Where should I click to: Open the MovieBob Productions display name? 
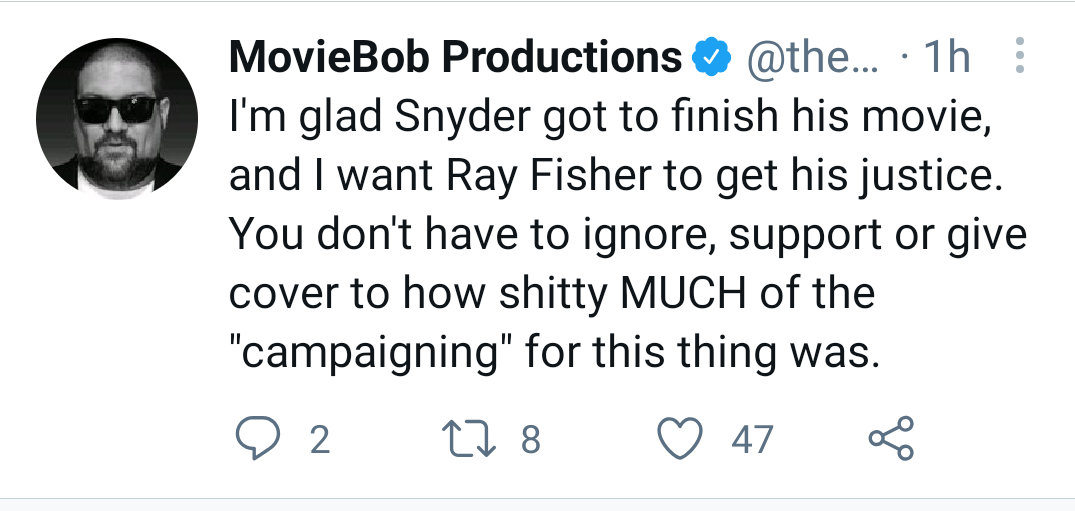tap(456, 58)
